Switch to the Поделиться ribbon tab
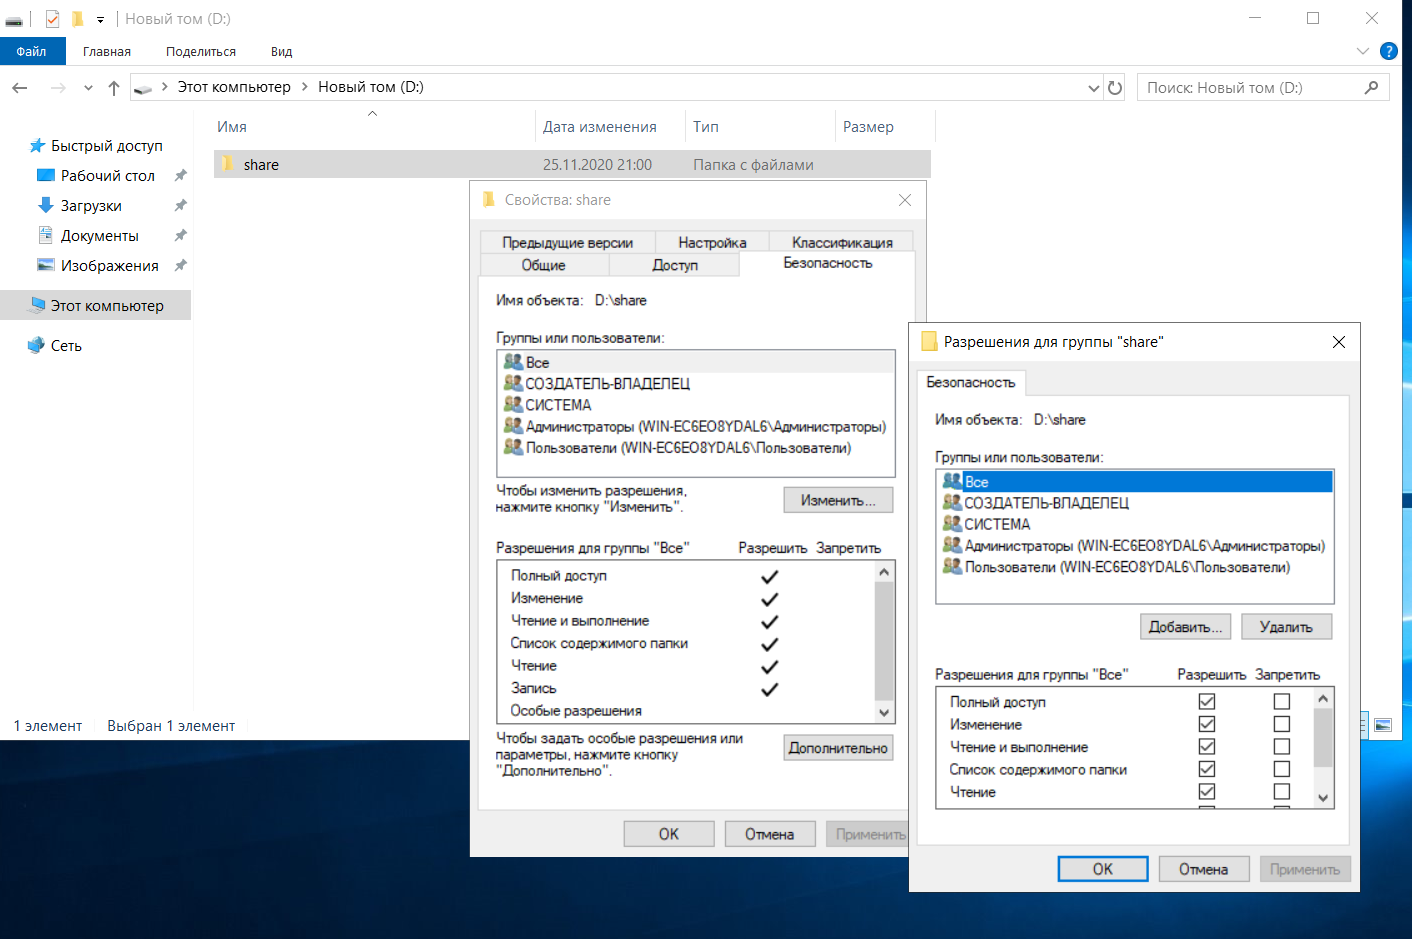The height and width of the screenshot is (939, 1412). (201, 51)
